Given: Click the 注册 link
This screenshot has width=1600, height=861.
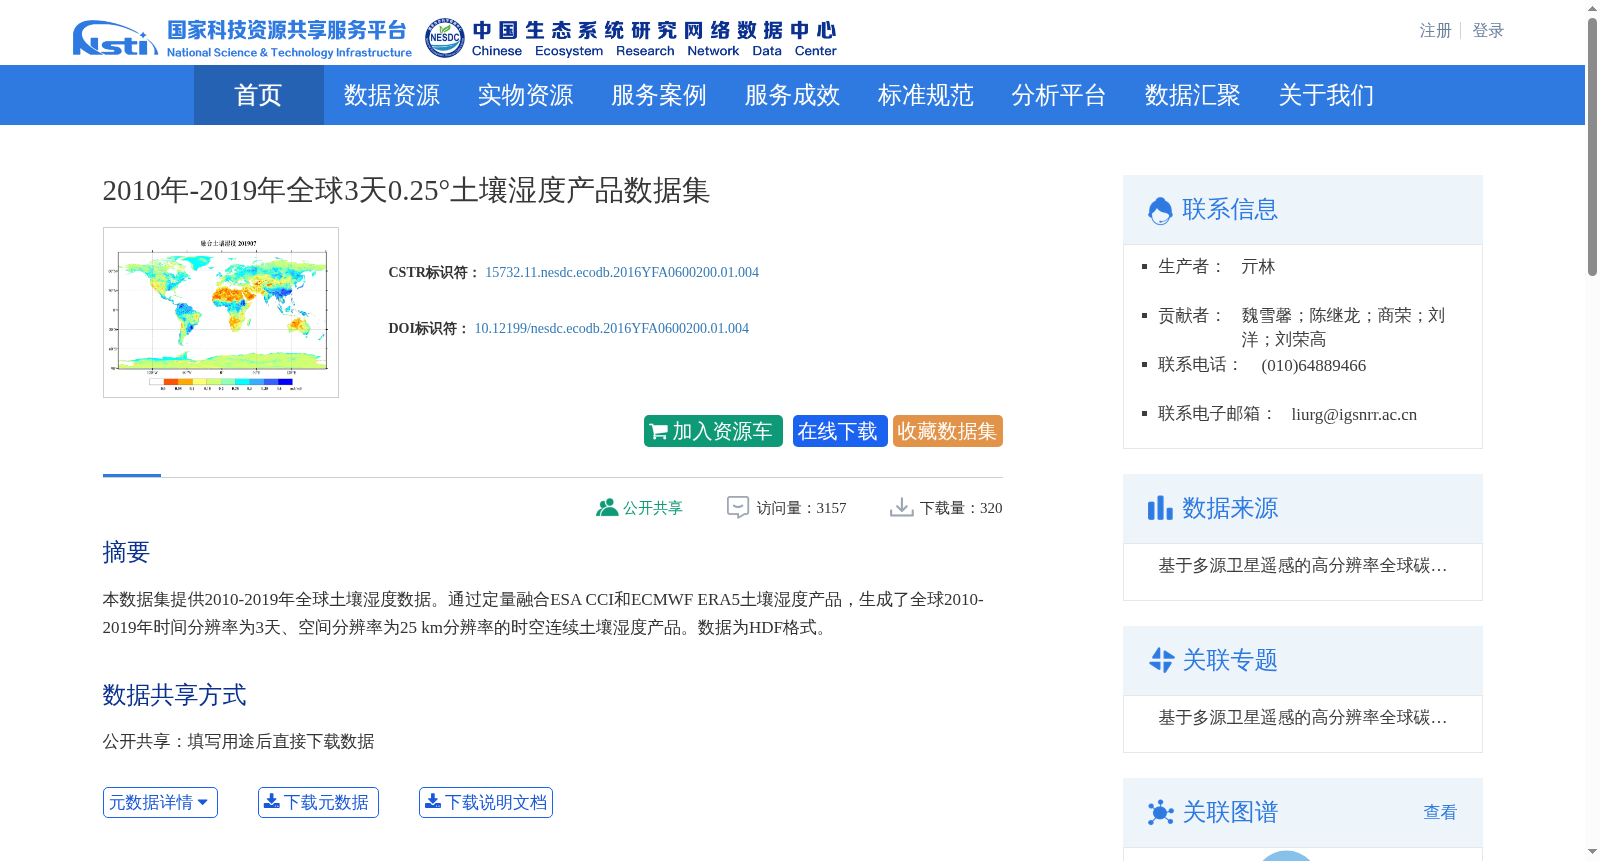Looking at the screenshot, I should coord(1435,31).
